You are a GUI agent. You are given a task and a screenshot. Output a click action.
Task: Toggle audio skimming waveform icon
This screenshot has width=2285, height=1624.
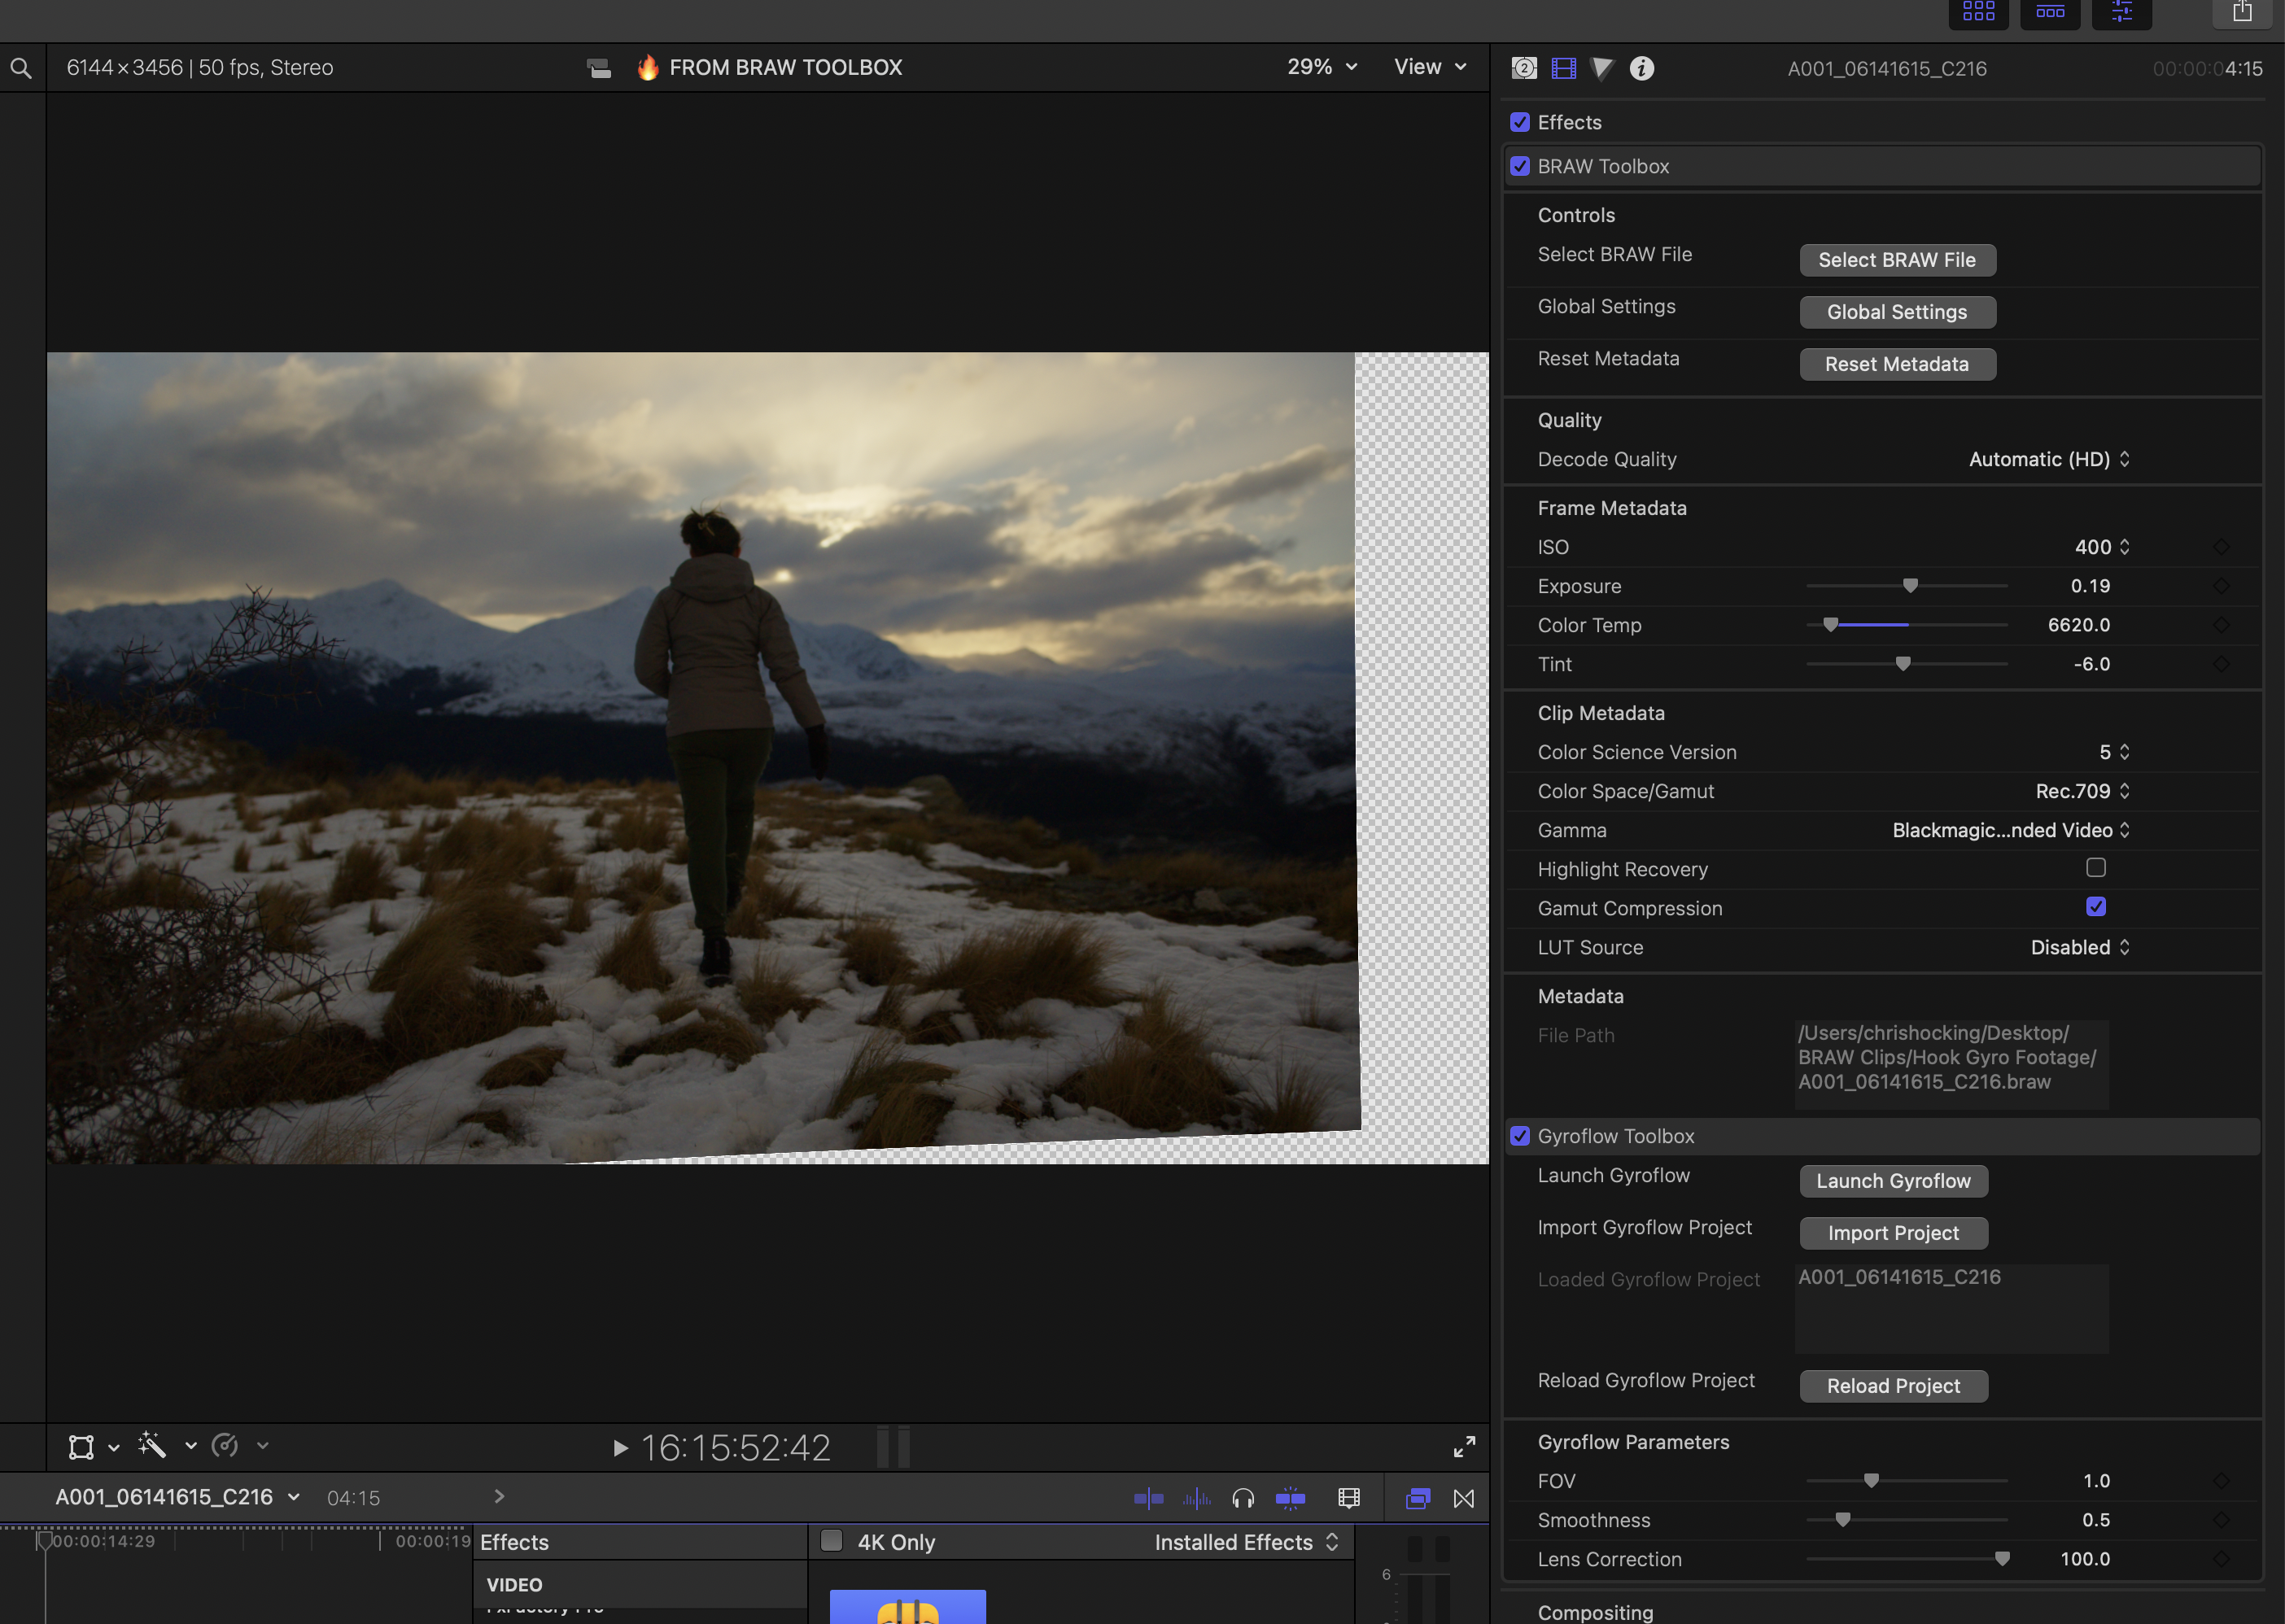(x=1196, y=1498)
